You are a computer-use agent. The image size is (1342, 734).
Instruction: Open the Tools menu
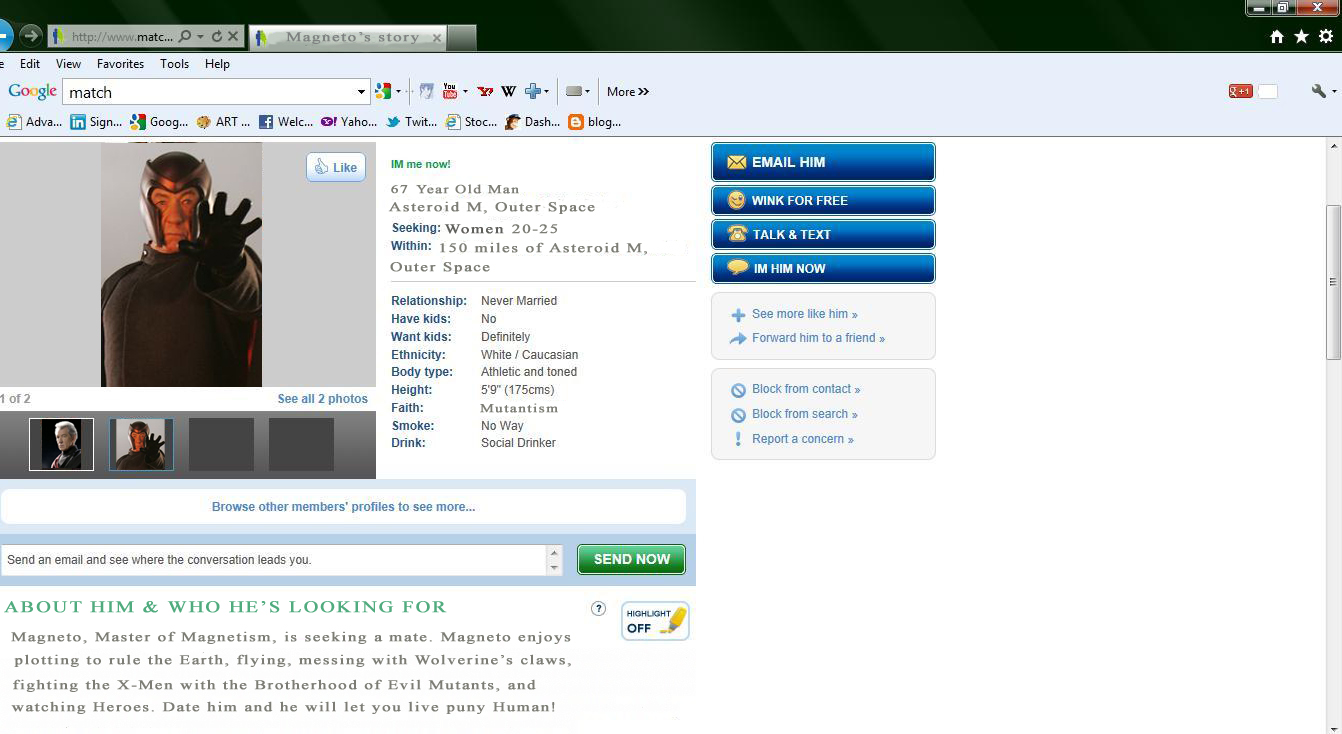click(174, 63)
